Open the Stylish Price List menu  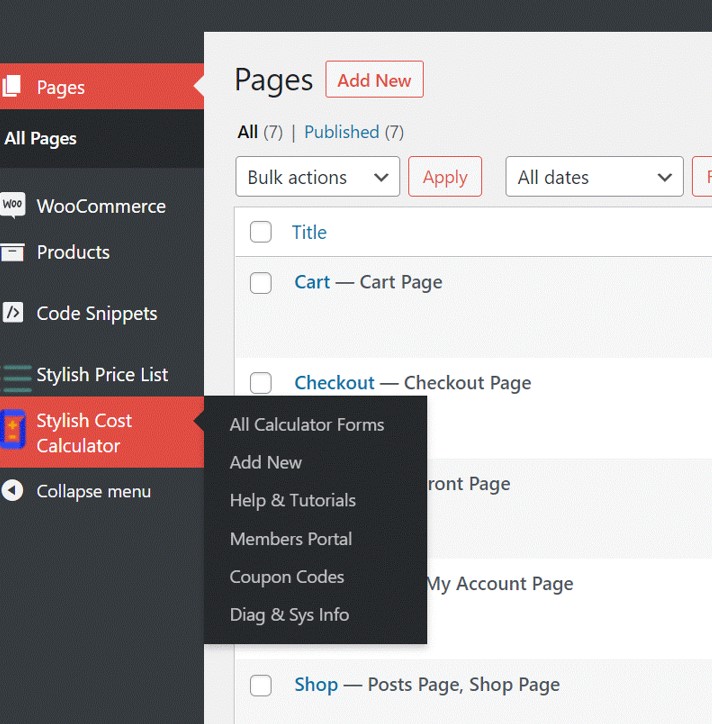102,374
